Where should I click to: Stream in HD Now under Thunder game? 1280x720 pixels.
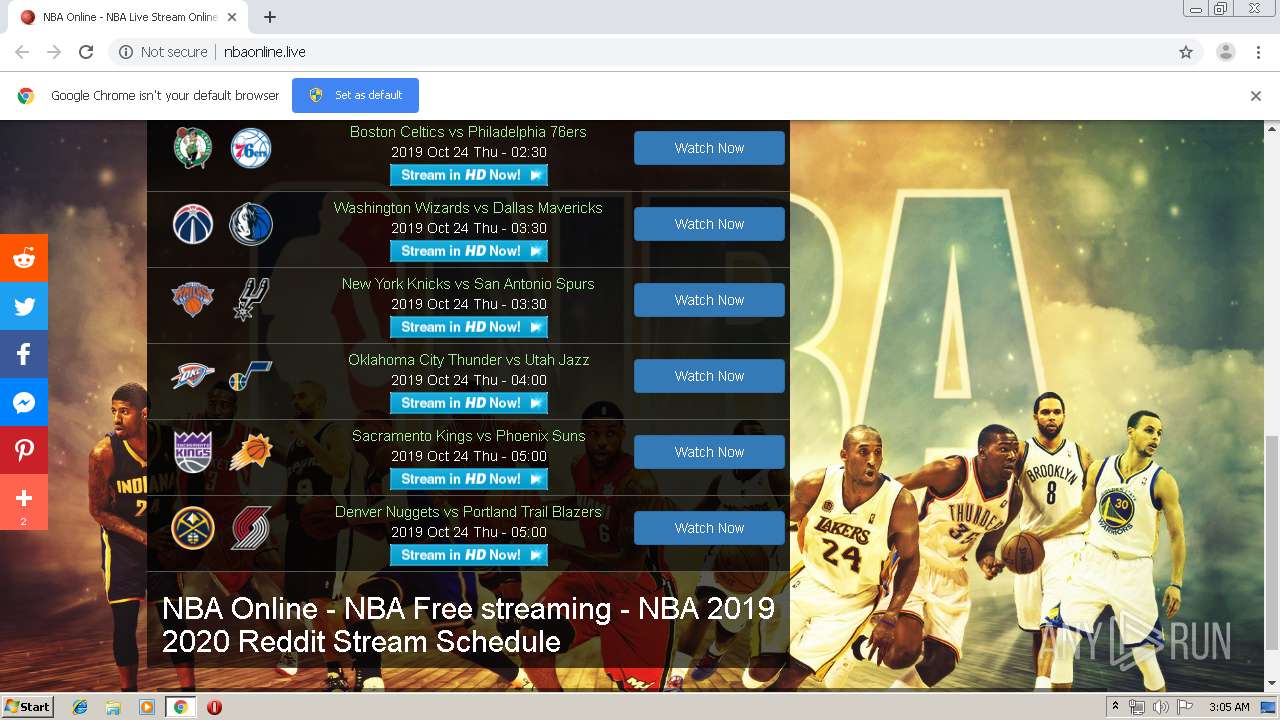pyautogui.click(x=469, y=403)
